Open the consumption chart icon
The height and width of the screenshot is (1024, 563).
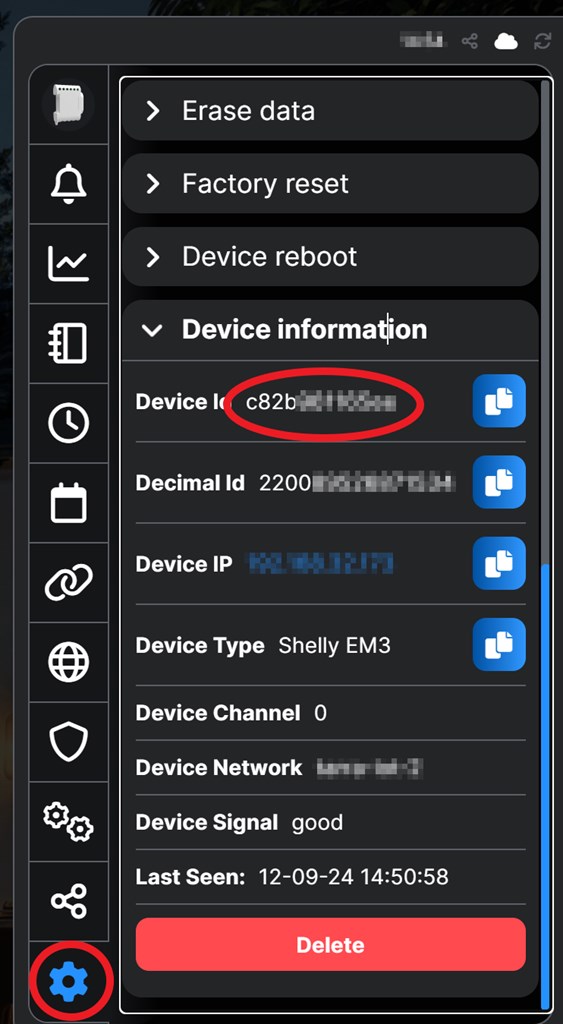69,263
